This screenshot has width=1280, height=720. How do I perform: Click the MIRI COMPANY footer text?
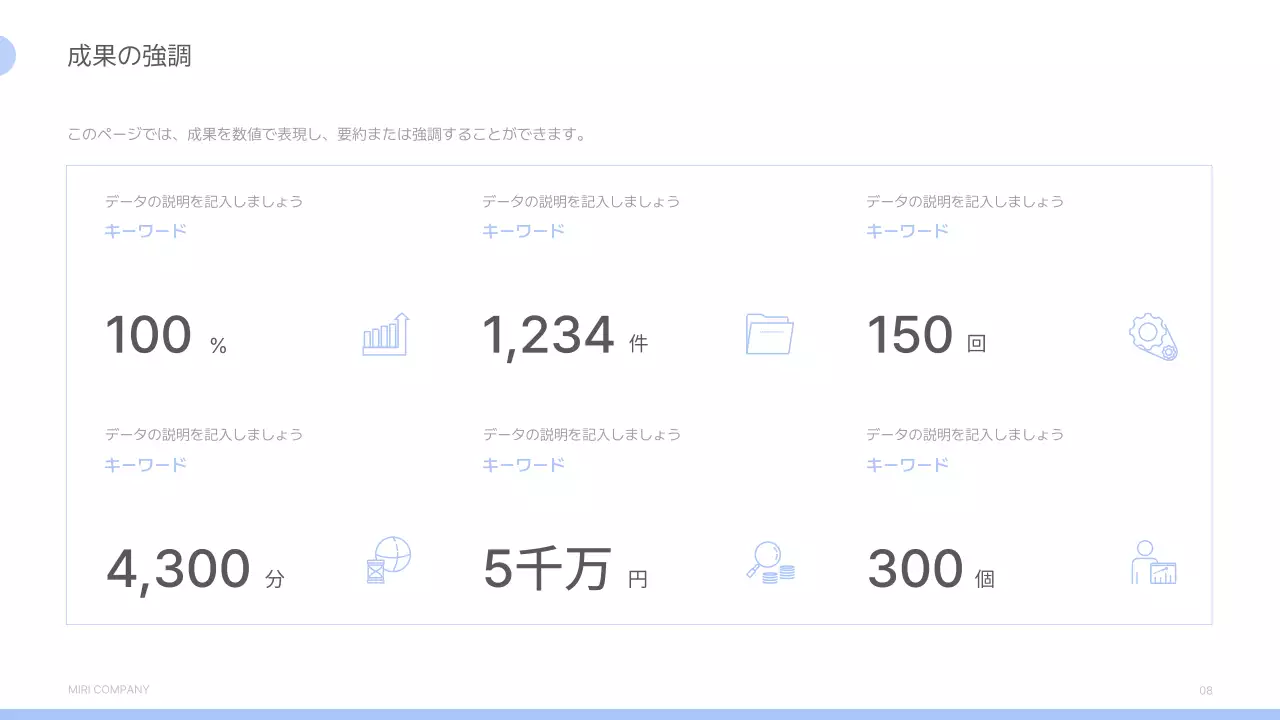point(107,689)
